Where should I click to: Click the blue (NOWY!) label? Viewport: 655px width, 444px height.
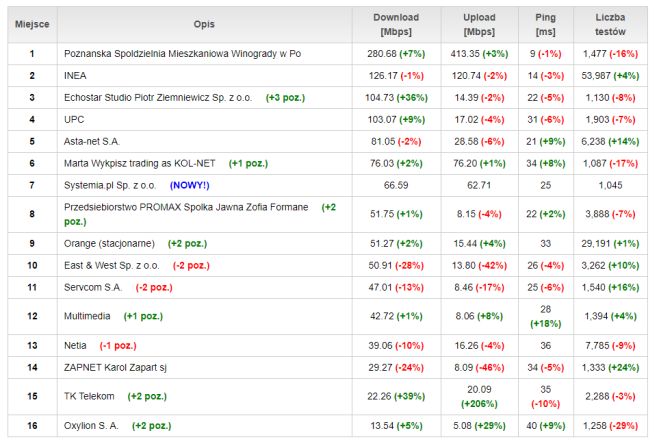191,185
